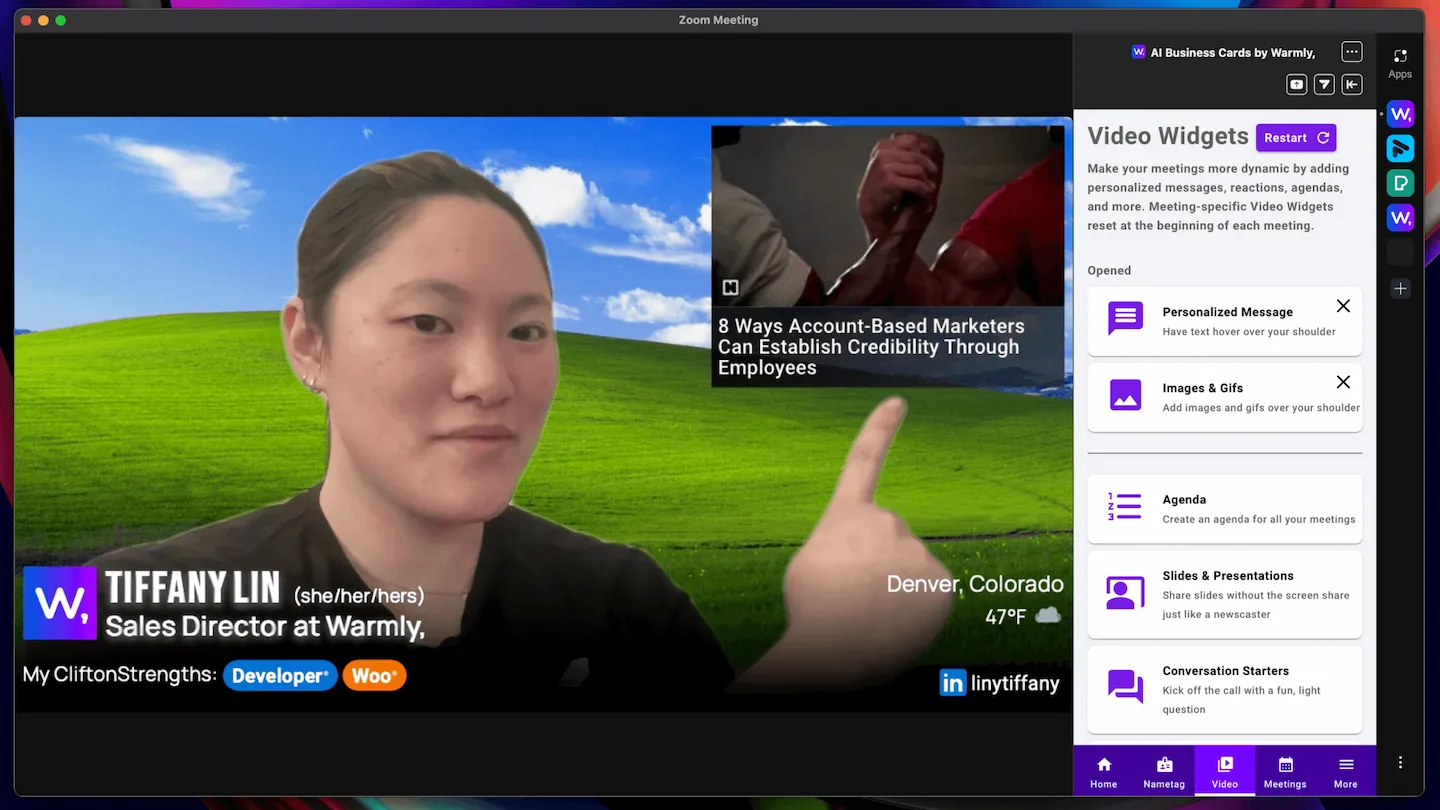The height and width of the screenshot is (810, 1440).
Task: Click the N badge on the article thumbnail
Action: pos(730,288)
